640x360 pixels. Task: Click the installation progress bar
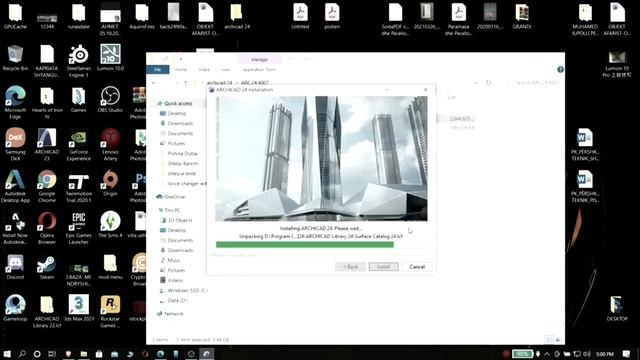click(x=321, y=244)
